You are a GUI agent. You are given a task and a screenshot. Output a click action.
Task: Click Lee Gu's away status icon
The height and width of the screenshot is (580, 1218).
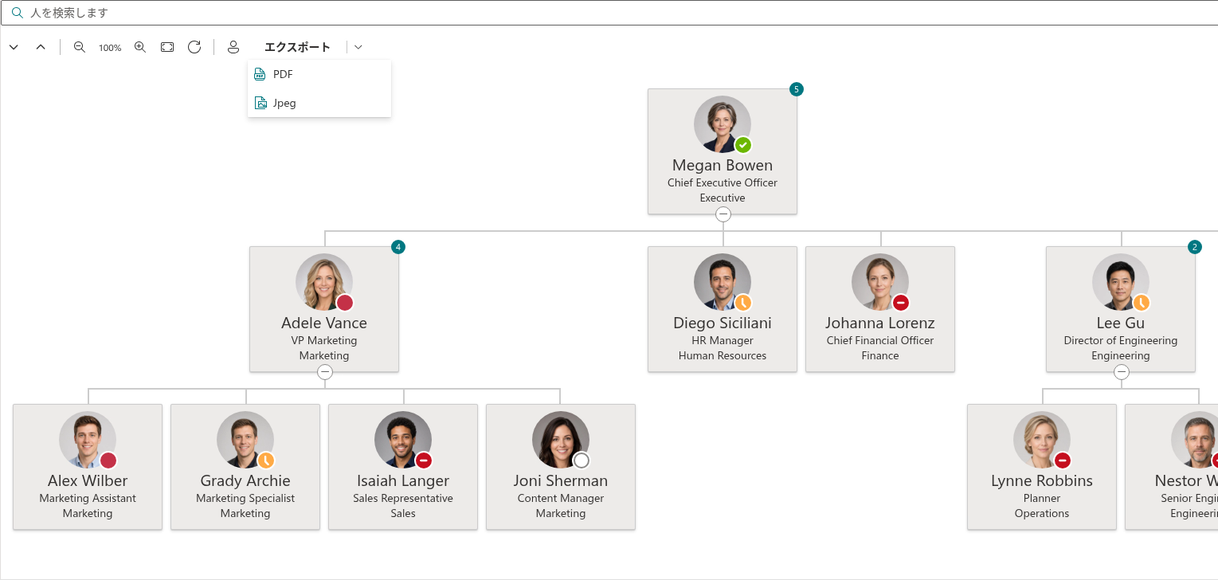pyautogui.click(x=1141, y=303)
